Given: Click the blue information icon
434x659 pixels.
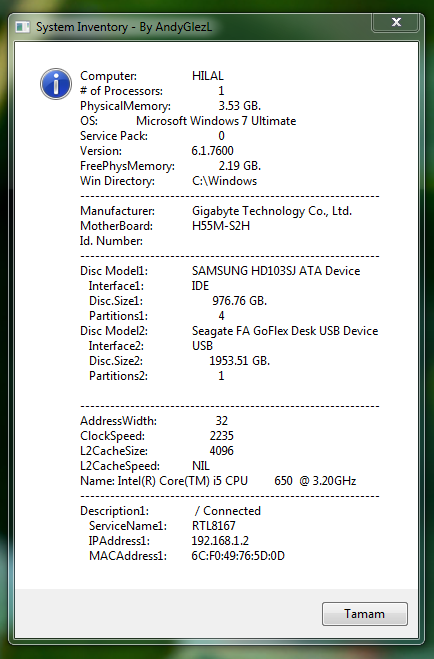Looking at the screenshot, I should (x=56, y=84).
